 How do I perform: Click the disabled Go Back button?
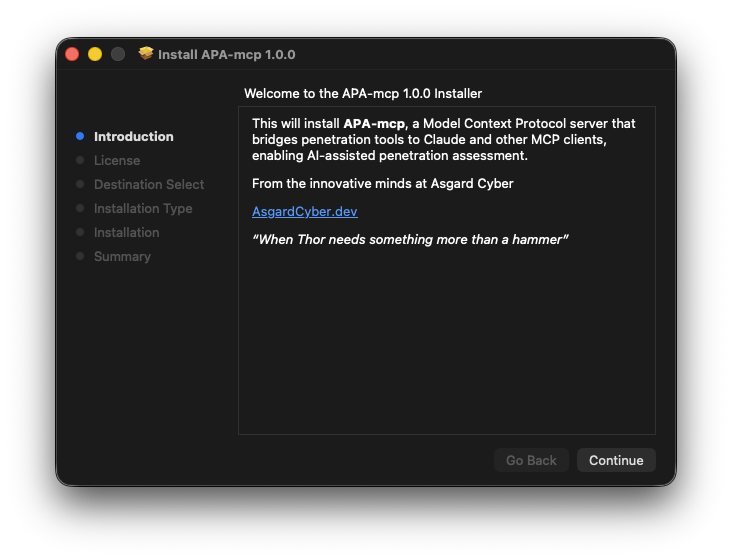[x=531, y=460]
